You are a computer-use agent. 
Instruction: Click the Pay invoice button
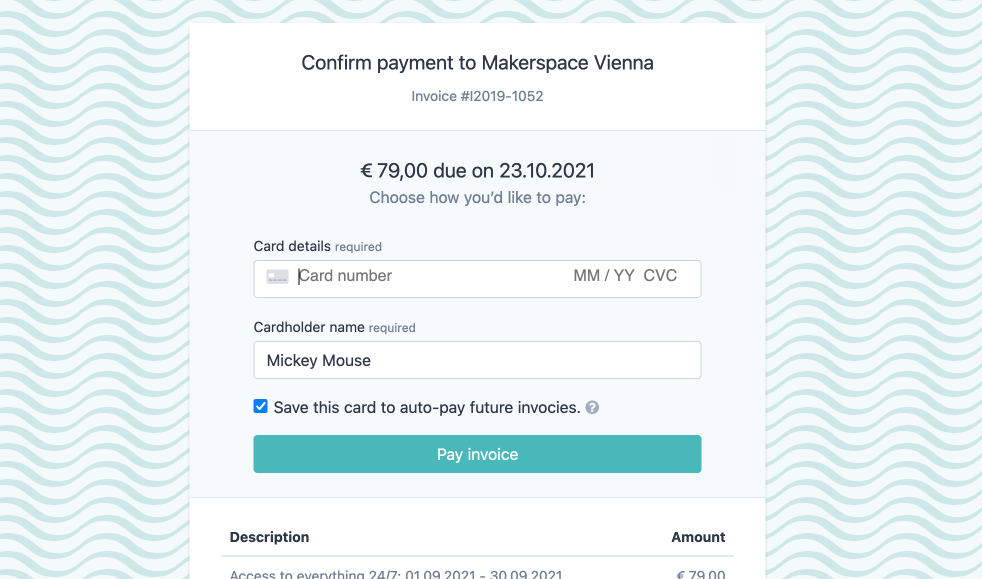(x=477, y=454)
